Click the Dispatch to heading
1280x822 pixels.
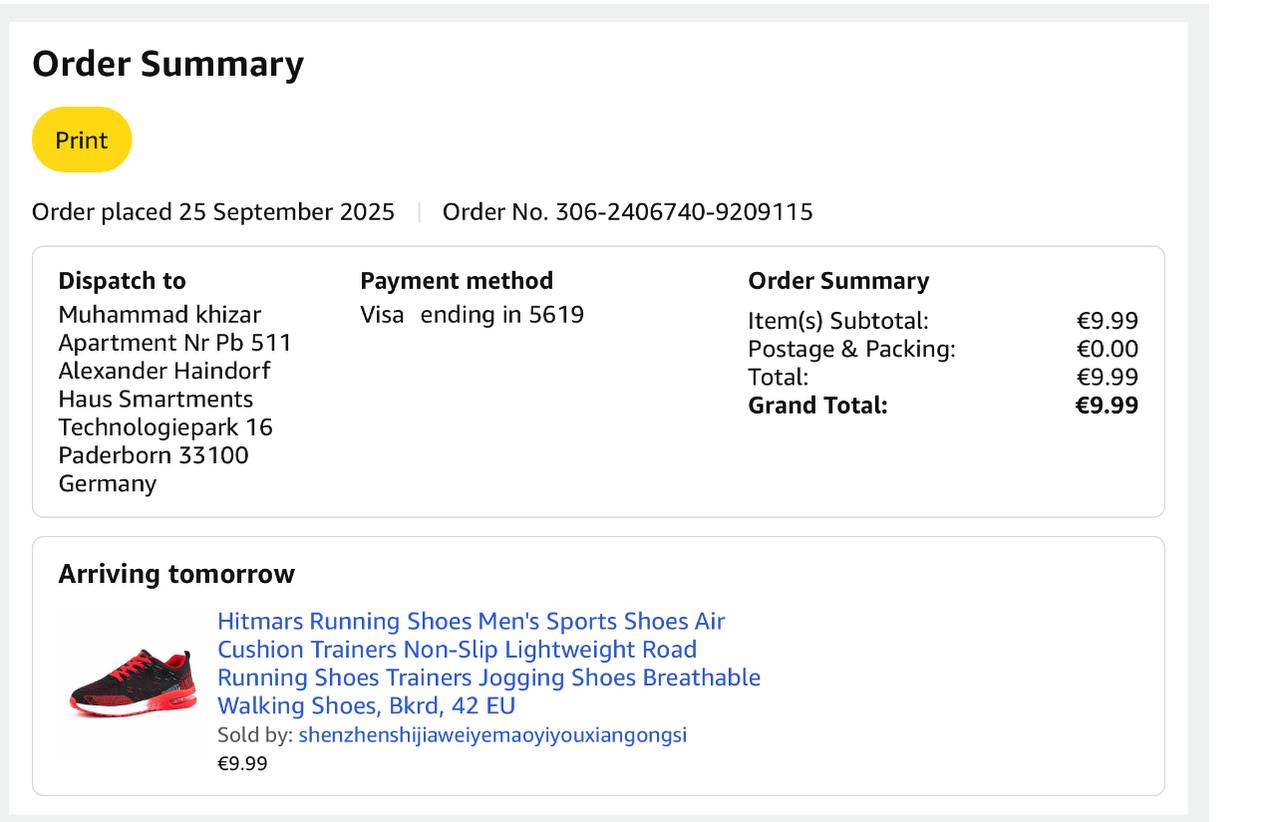pos(122,281)
